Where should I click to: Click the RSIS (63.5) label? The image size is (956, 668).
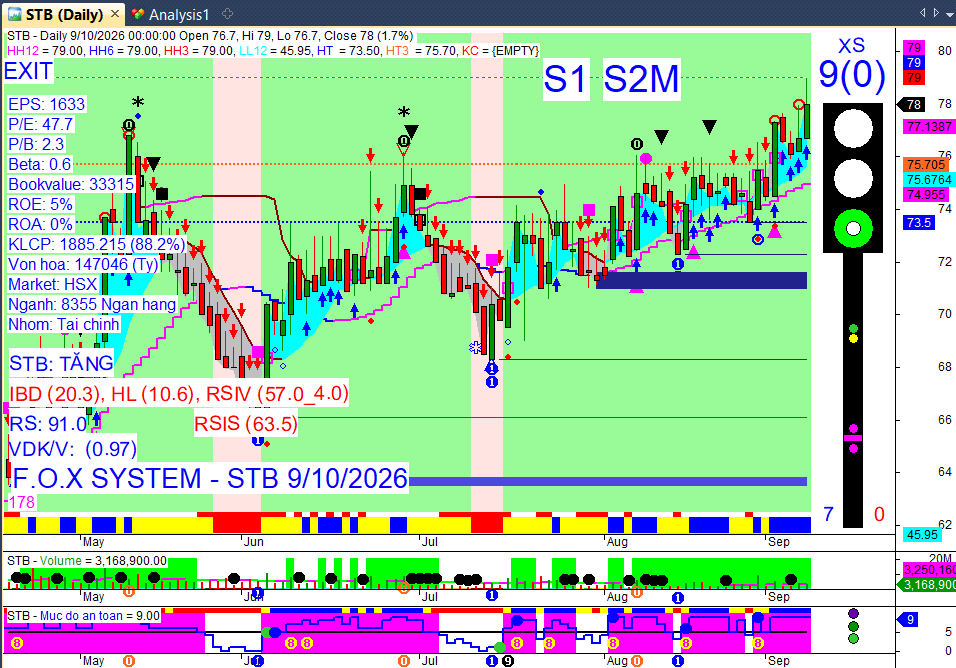pyautogui.click(x=246, y=424)
